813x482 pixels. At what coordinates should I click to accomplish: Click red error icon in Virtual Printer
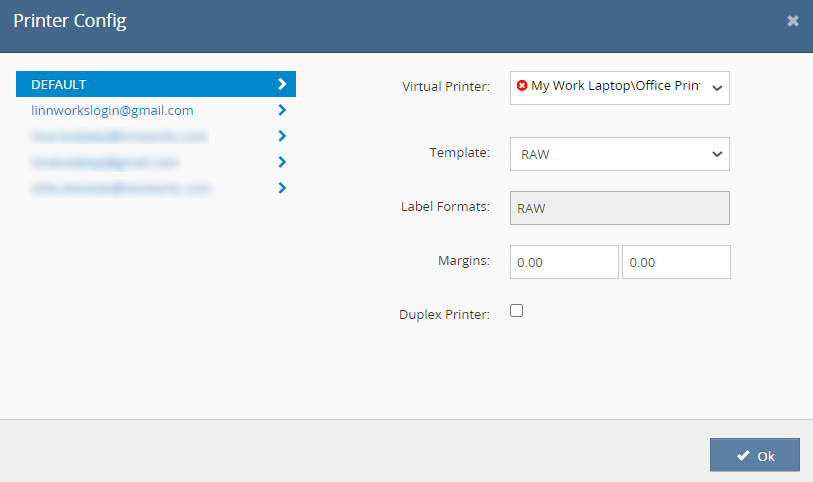[x=522, y=86]
